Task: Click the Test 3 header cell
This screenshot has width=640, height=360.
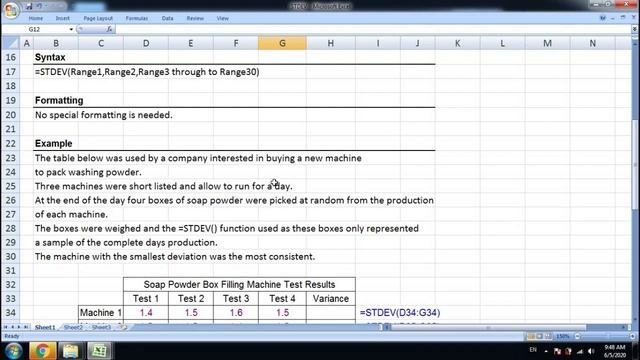Action: pos(236,298)
